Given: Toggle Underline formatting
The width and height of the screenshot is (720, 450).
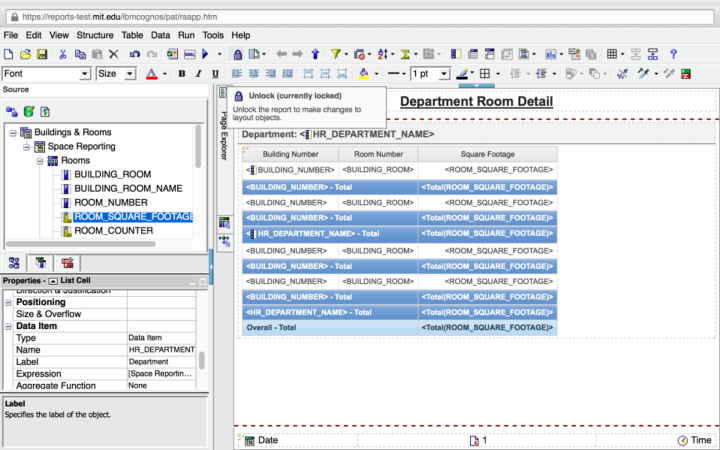Looking at the screenshot, I should pyautogui.click(x=214, y=74).
